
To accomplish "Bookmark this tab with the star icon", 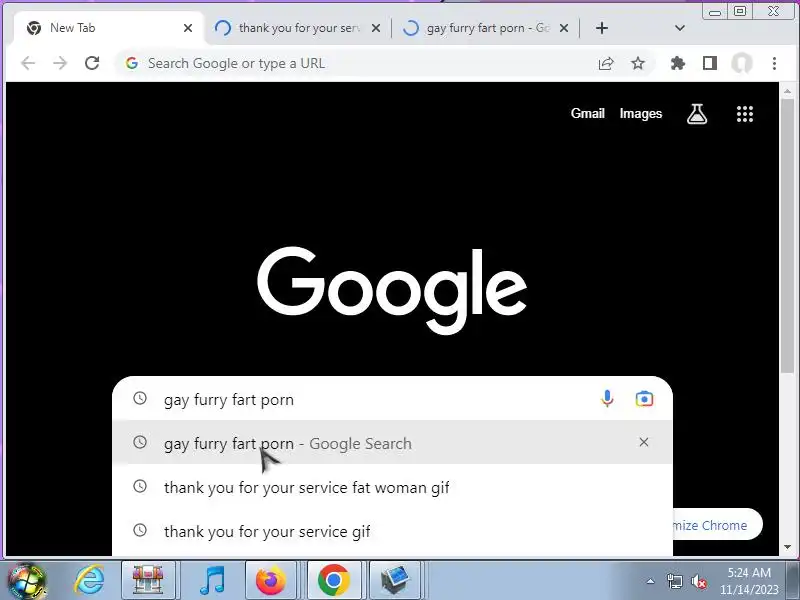I will point(638,63).
